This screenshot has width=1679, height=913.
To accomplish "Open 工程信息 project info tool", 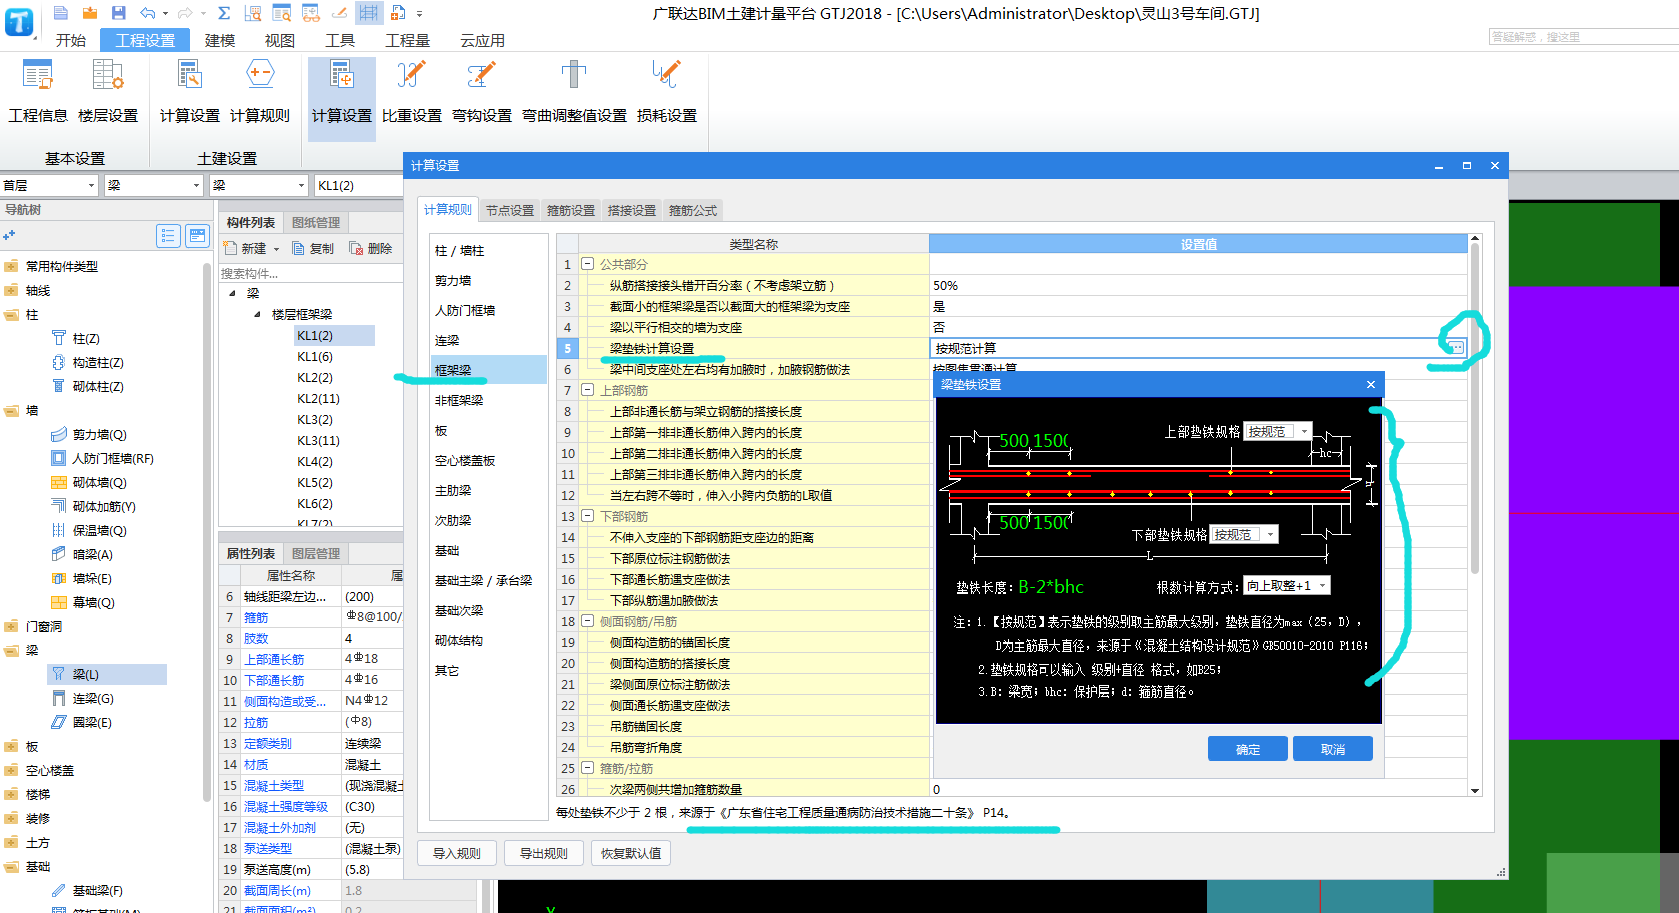I will pyautogui.click(x=38, y=92).
